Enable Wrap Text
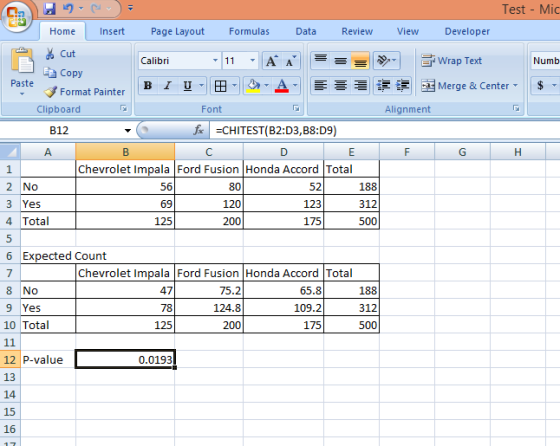This screenshot has height=446, width=560. 451,61
